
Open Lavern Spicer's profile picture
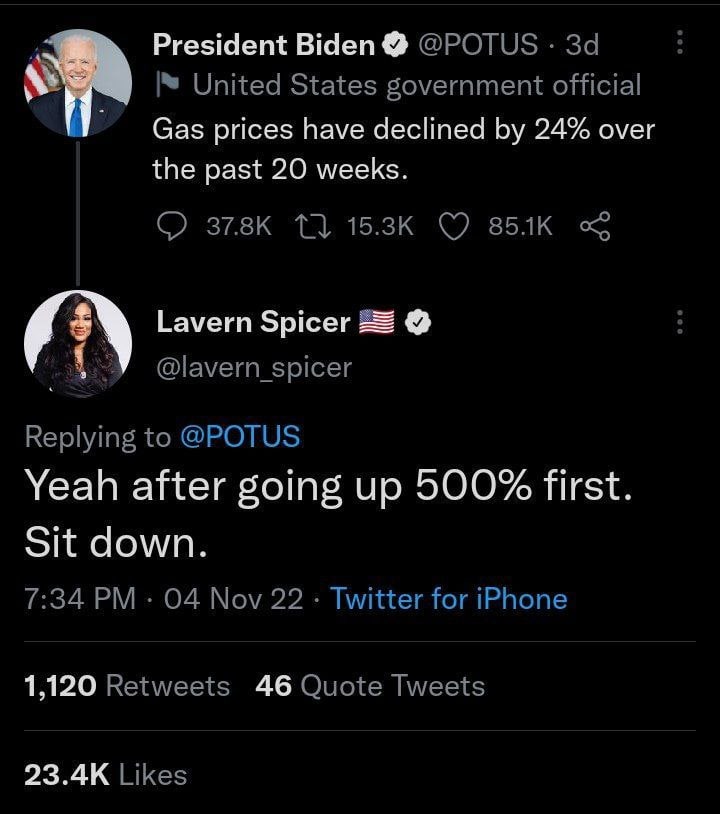[x=77, y=344]
